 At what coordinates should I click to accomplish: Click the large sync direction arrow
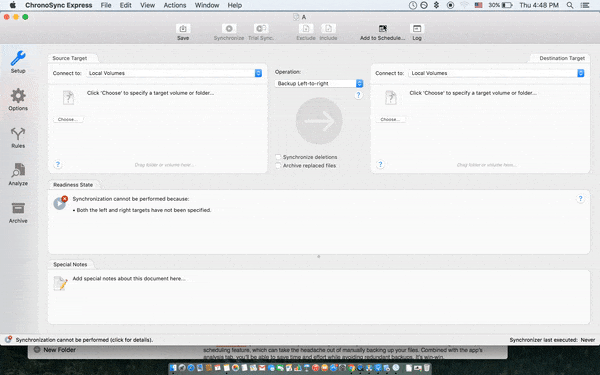pyautogui.click(x=319, y=121)
